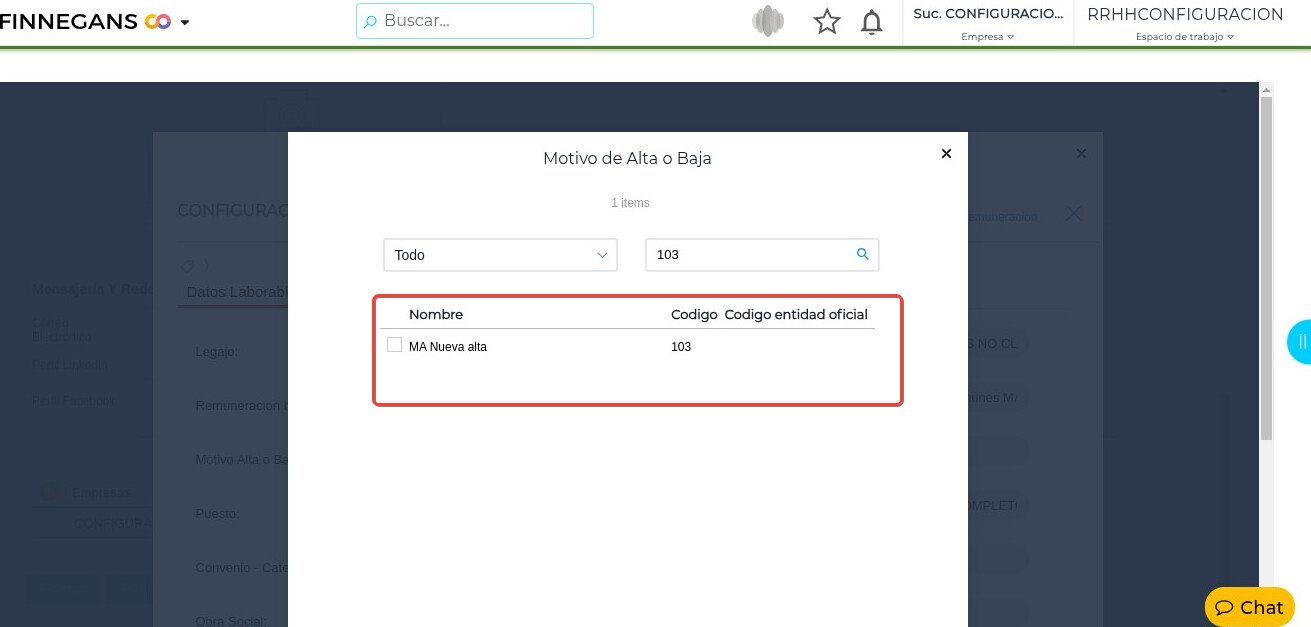The image size is (1311, 627).
Task: Click the magnifier icon in Buscar box
Action: pos(370,21)
